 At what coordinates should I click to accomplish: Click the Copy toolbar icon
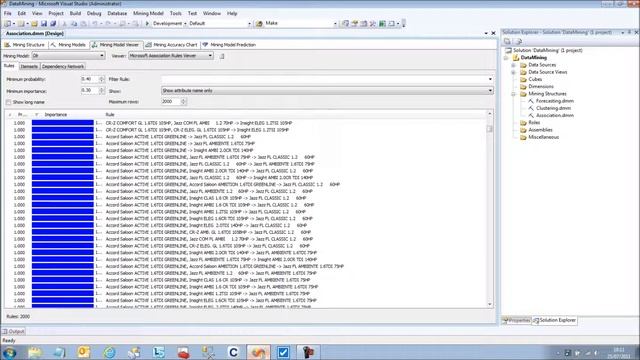(74, 24)
